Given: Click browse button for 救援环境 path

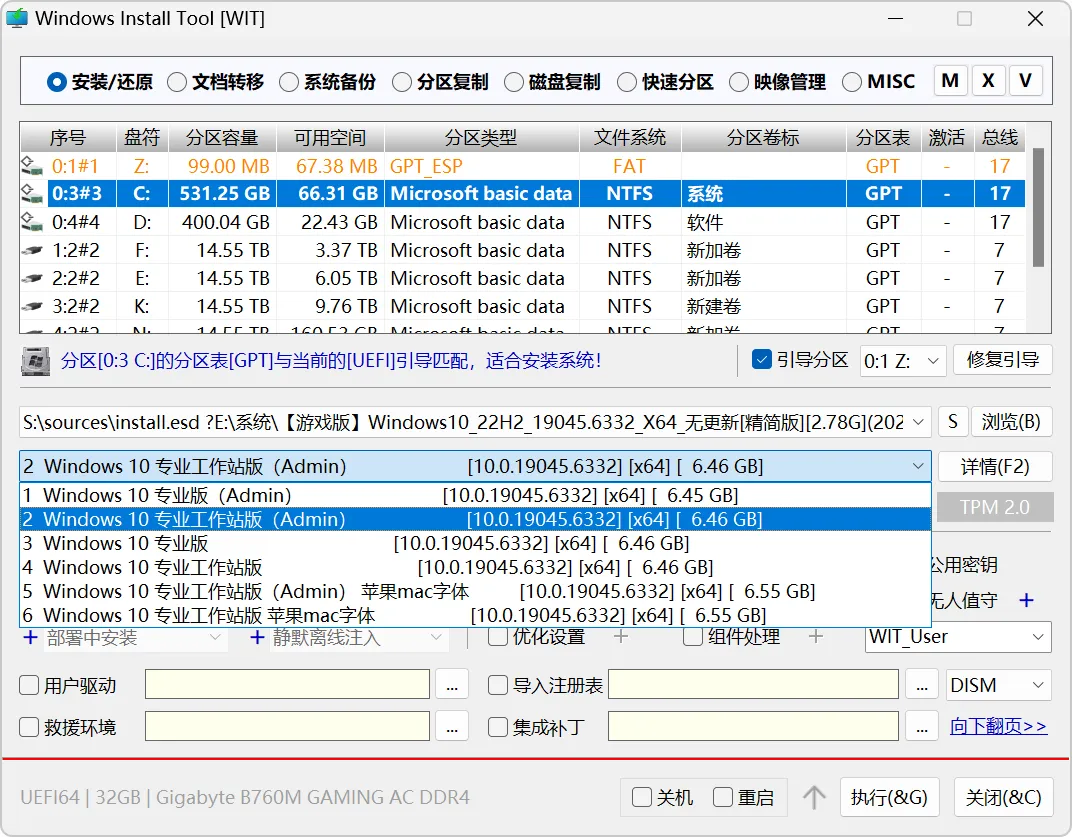Looking at the screenshot, I should [x=452, y=726].
